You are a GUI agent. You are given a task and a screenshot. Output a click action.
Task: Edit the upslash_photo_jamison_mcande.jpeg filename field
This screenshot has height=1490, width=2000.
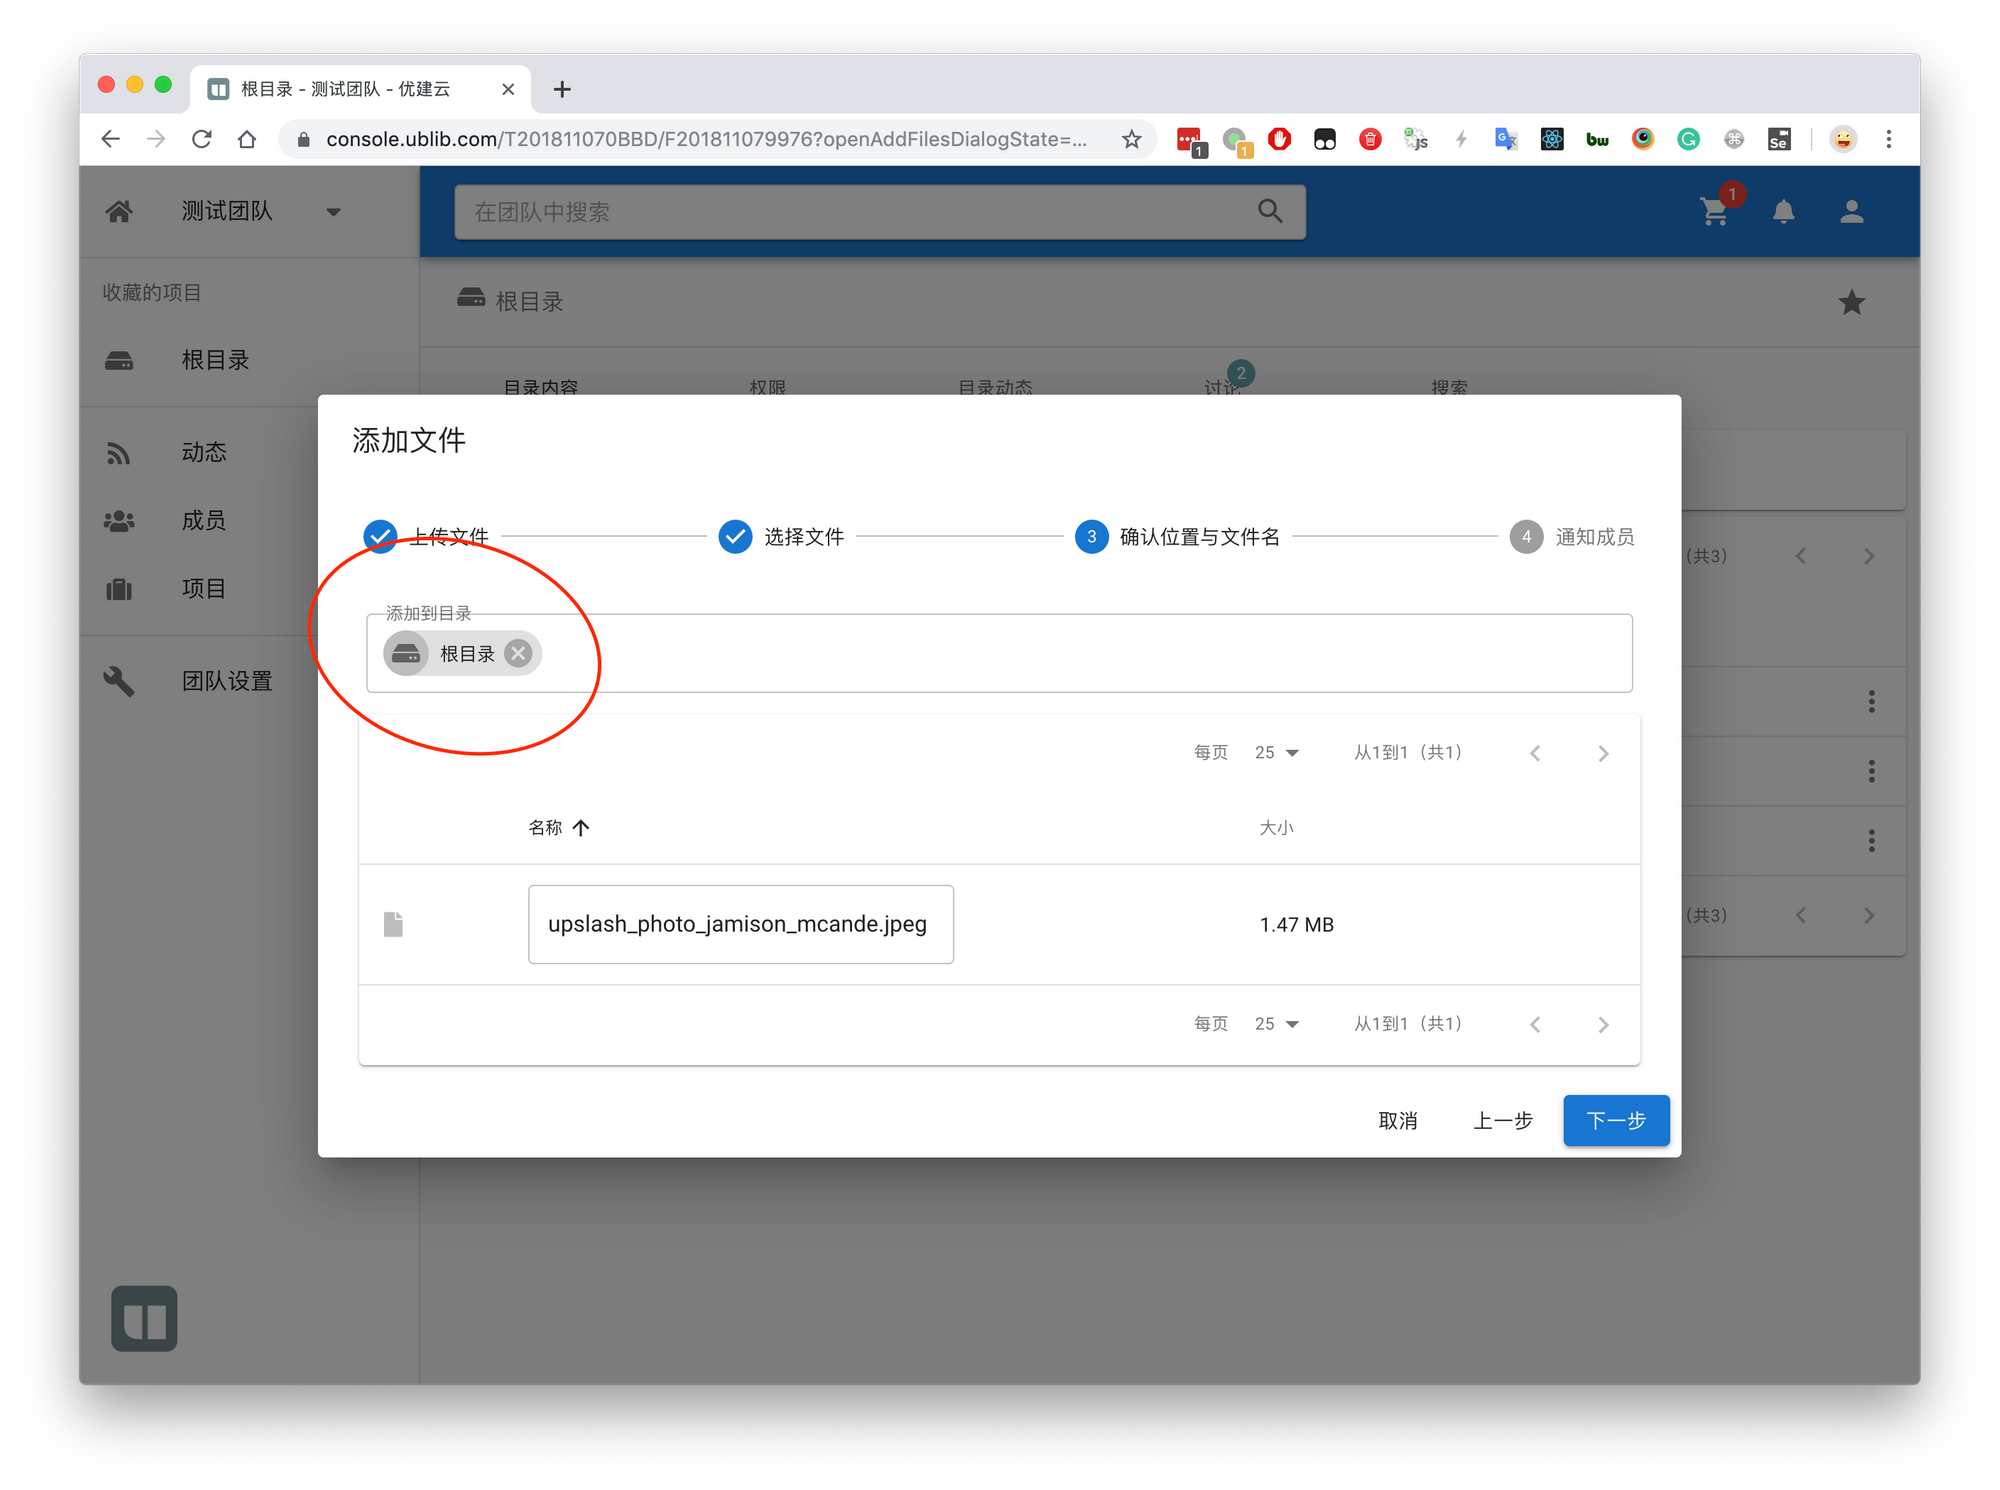[740, 924]
